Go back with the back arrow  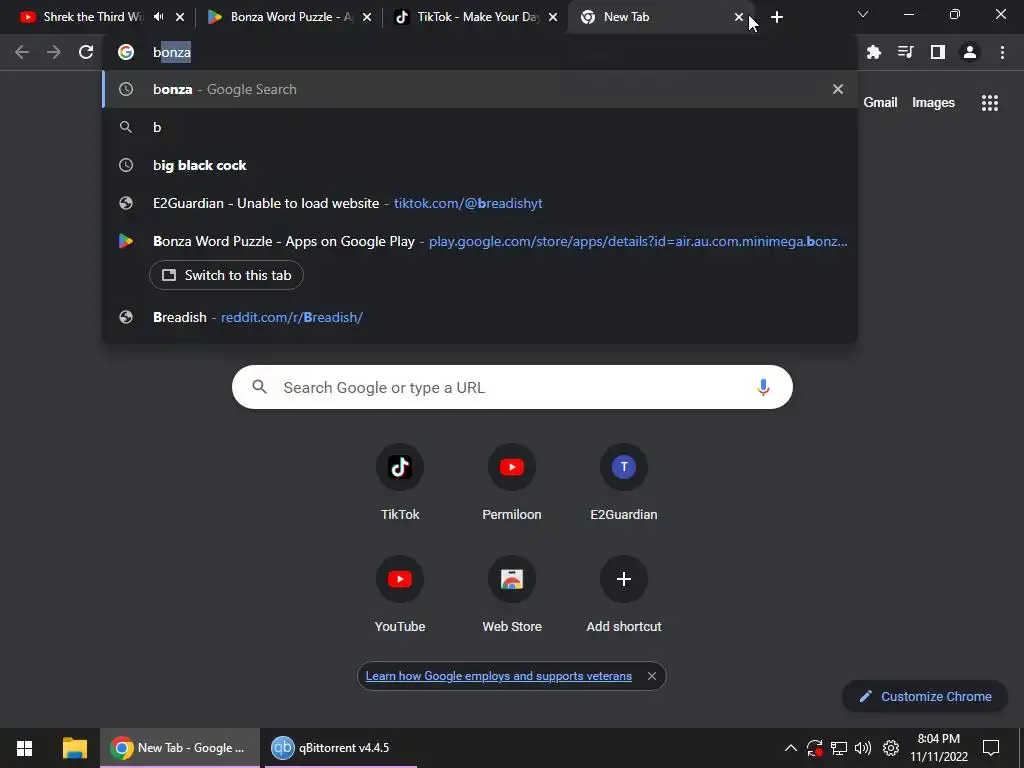(22, 52)
